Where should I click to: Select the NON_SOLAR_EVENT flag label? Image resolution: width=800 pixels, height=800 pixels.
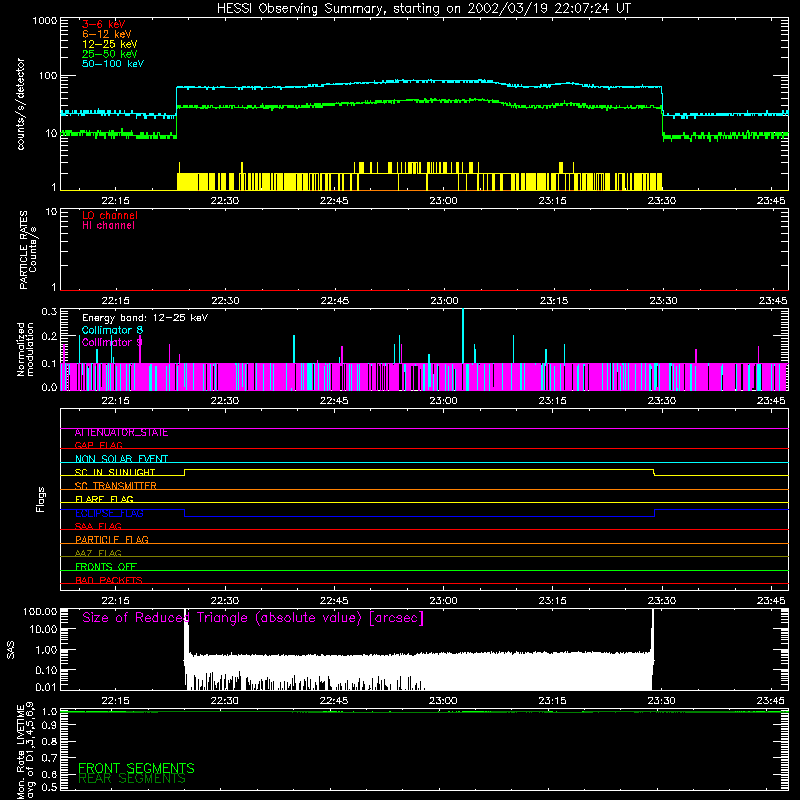pyautogui.click(x=121, y=459)
